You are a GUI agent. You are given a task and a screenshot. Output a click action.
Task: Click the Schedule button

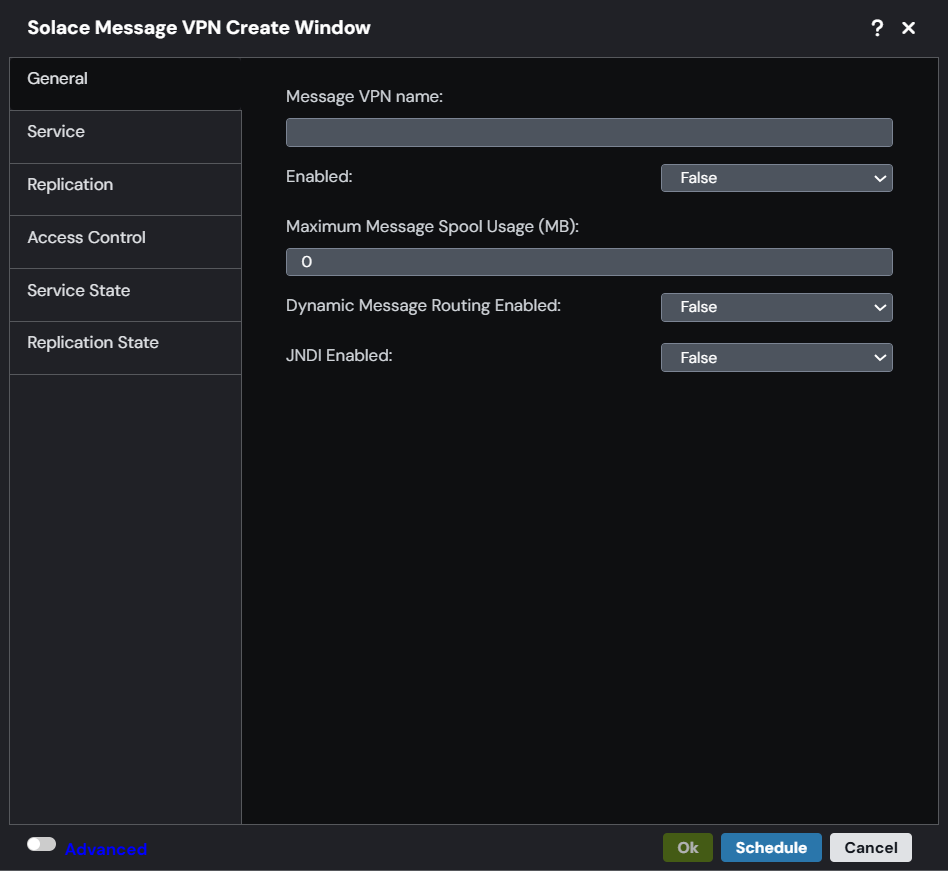click(x=771, y=847)
